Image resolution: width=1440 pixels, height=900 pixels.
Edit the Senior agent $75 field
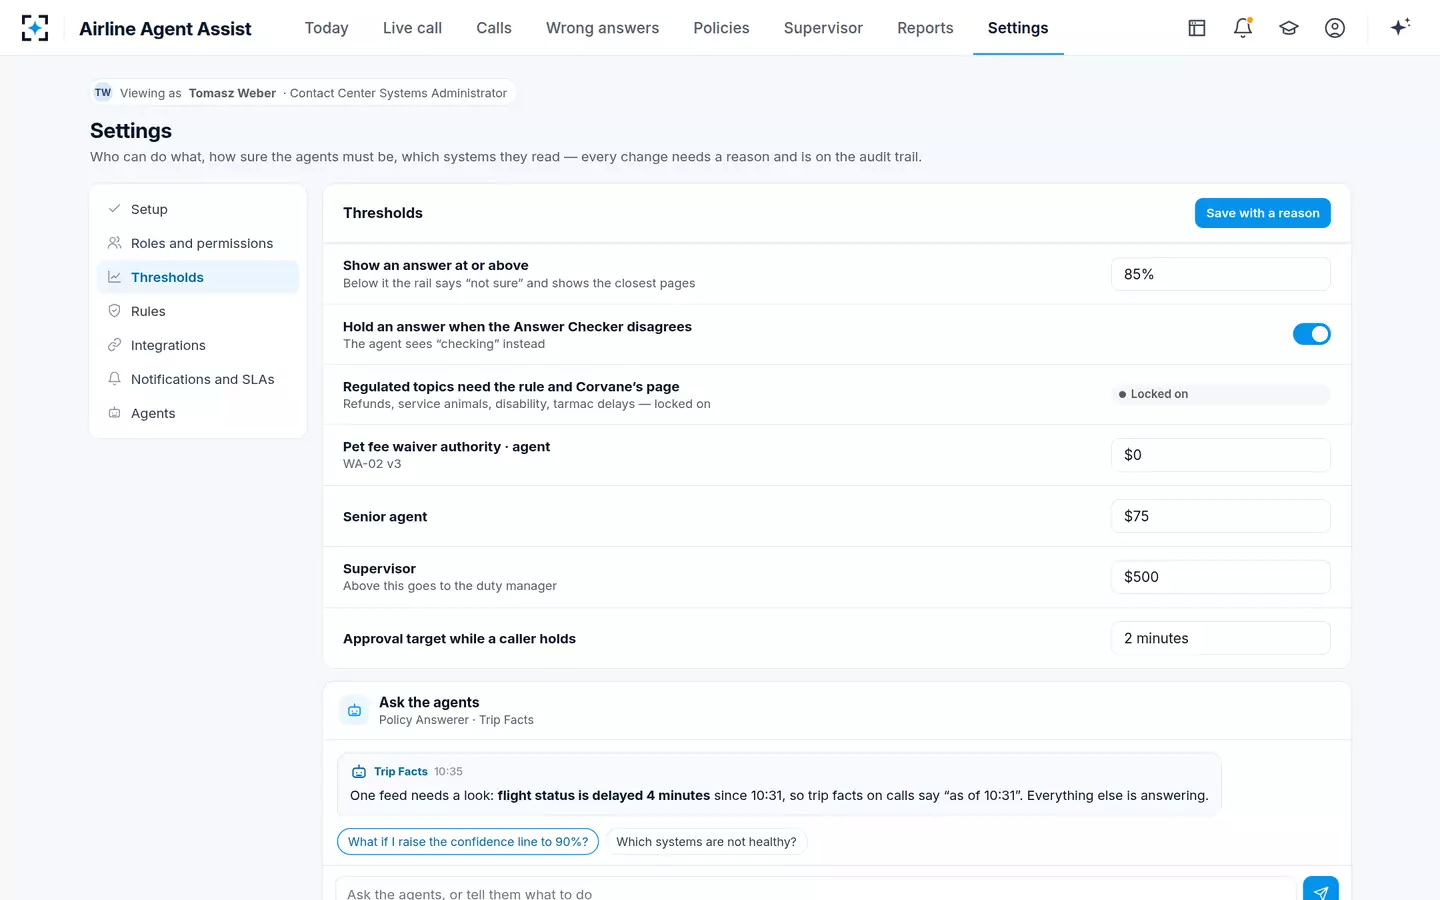[1220, 516]
